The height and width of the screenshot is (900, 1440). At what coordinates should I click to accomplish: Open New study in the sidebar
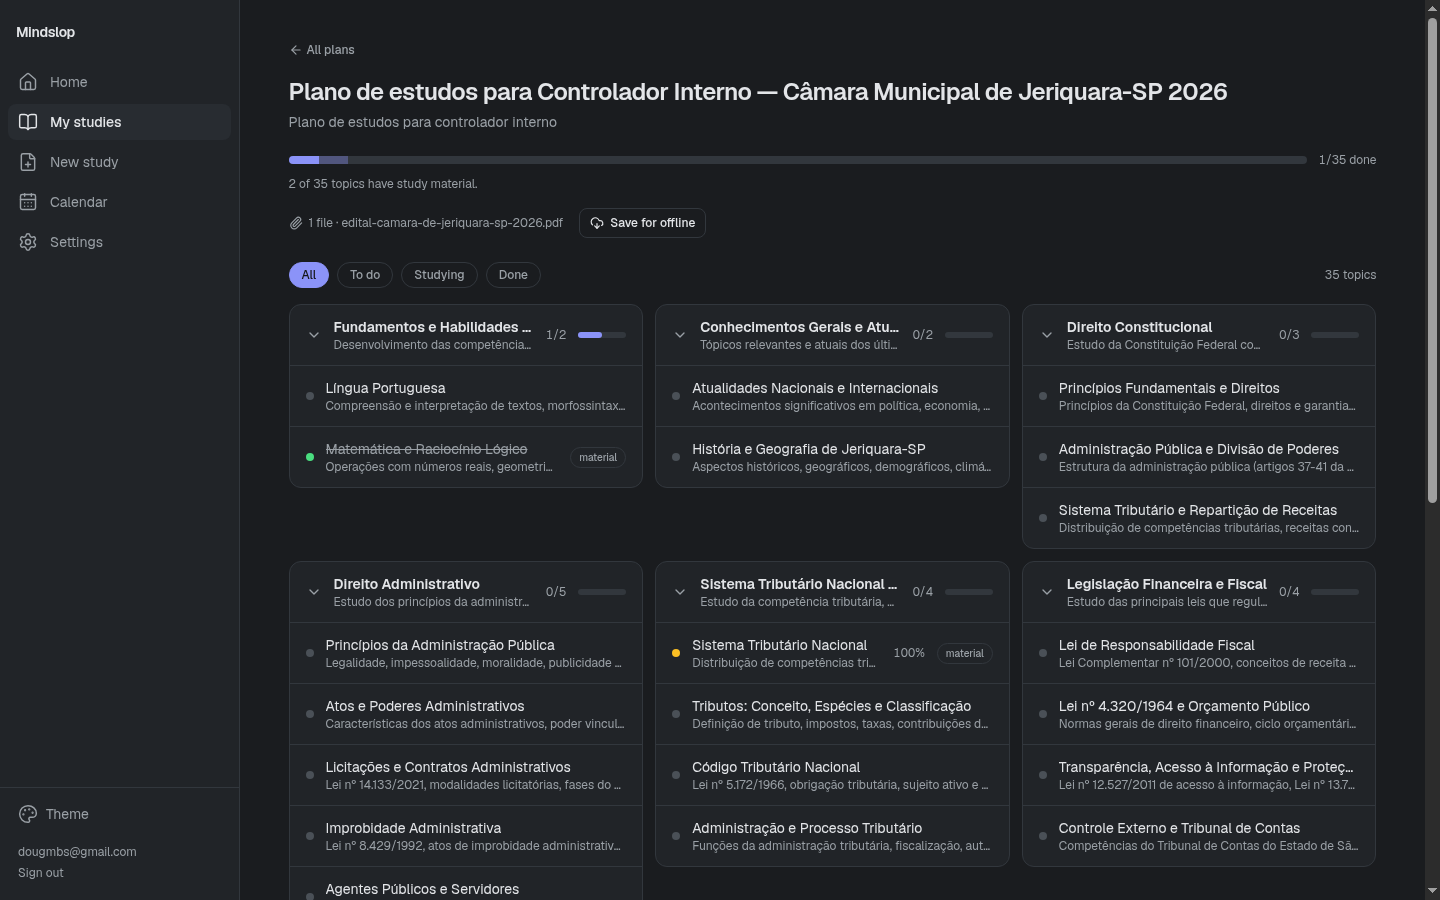click(119, 162)
